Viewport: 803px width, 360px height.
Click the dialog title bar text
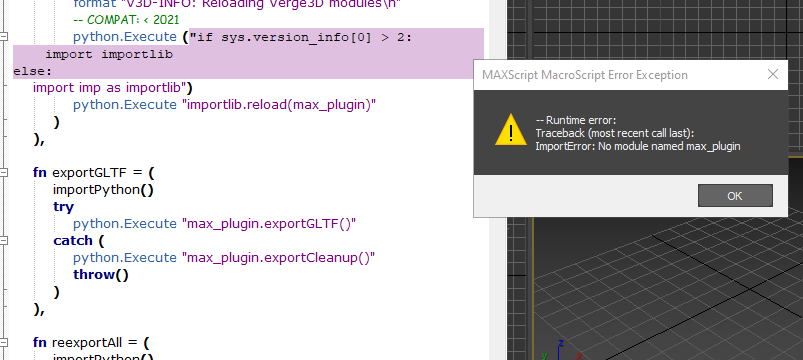[x=585, y=75]
